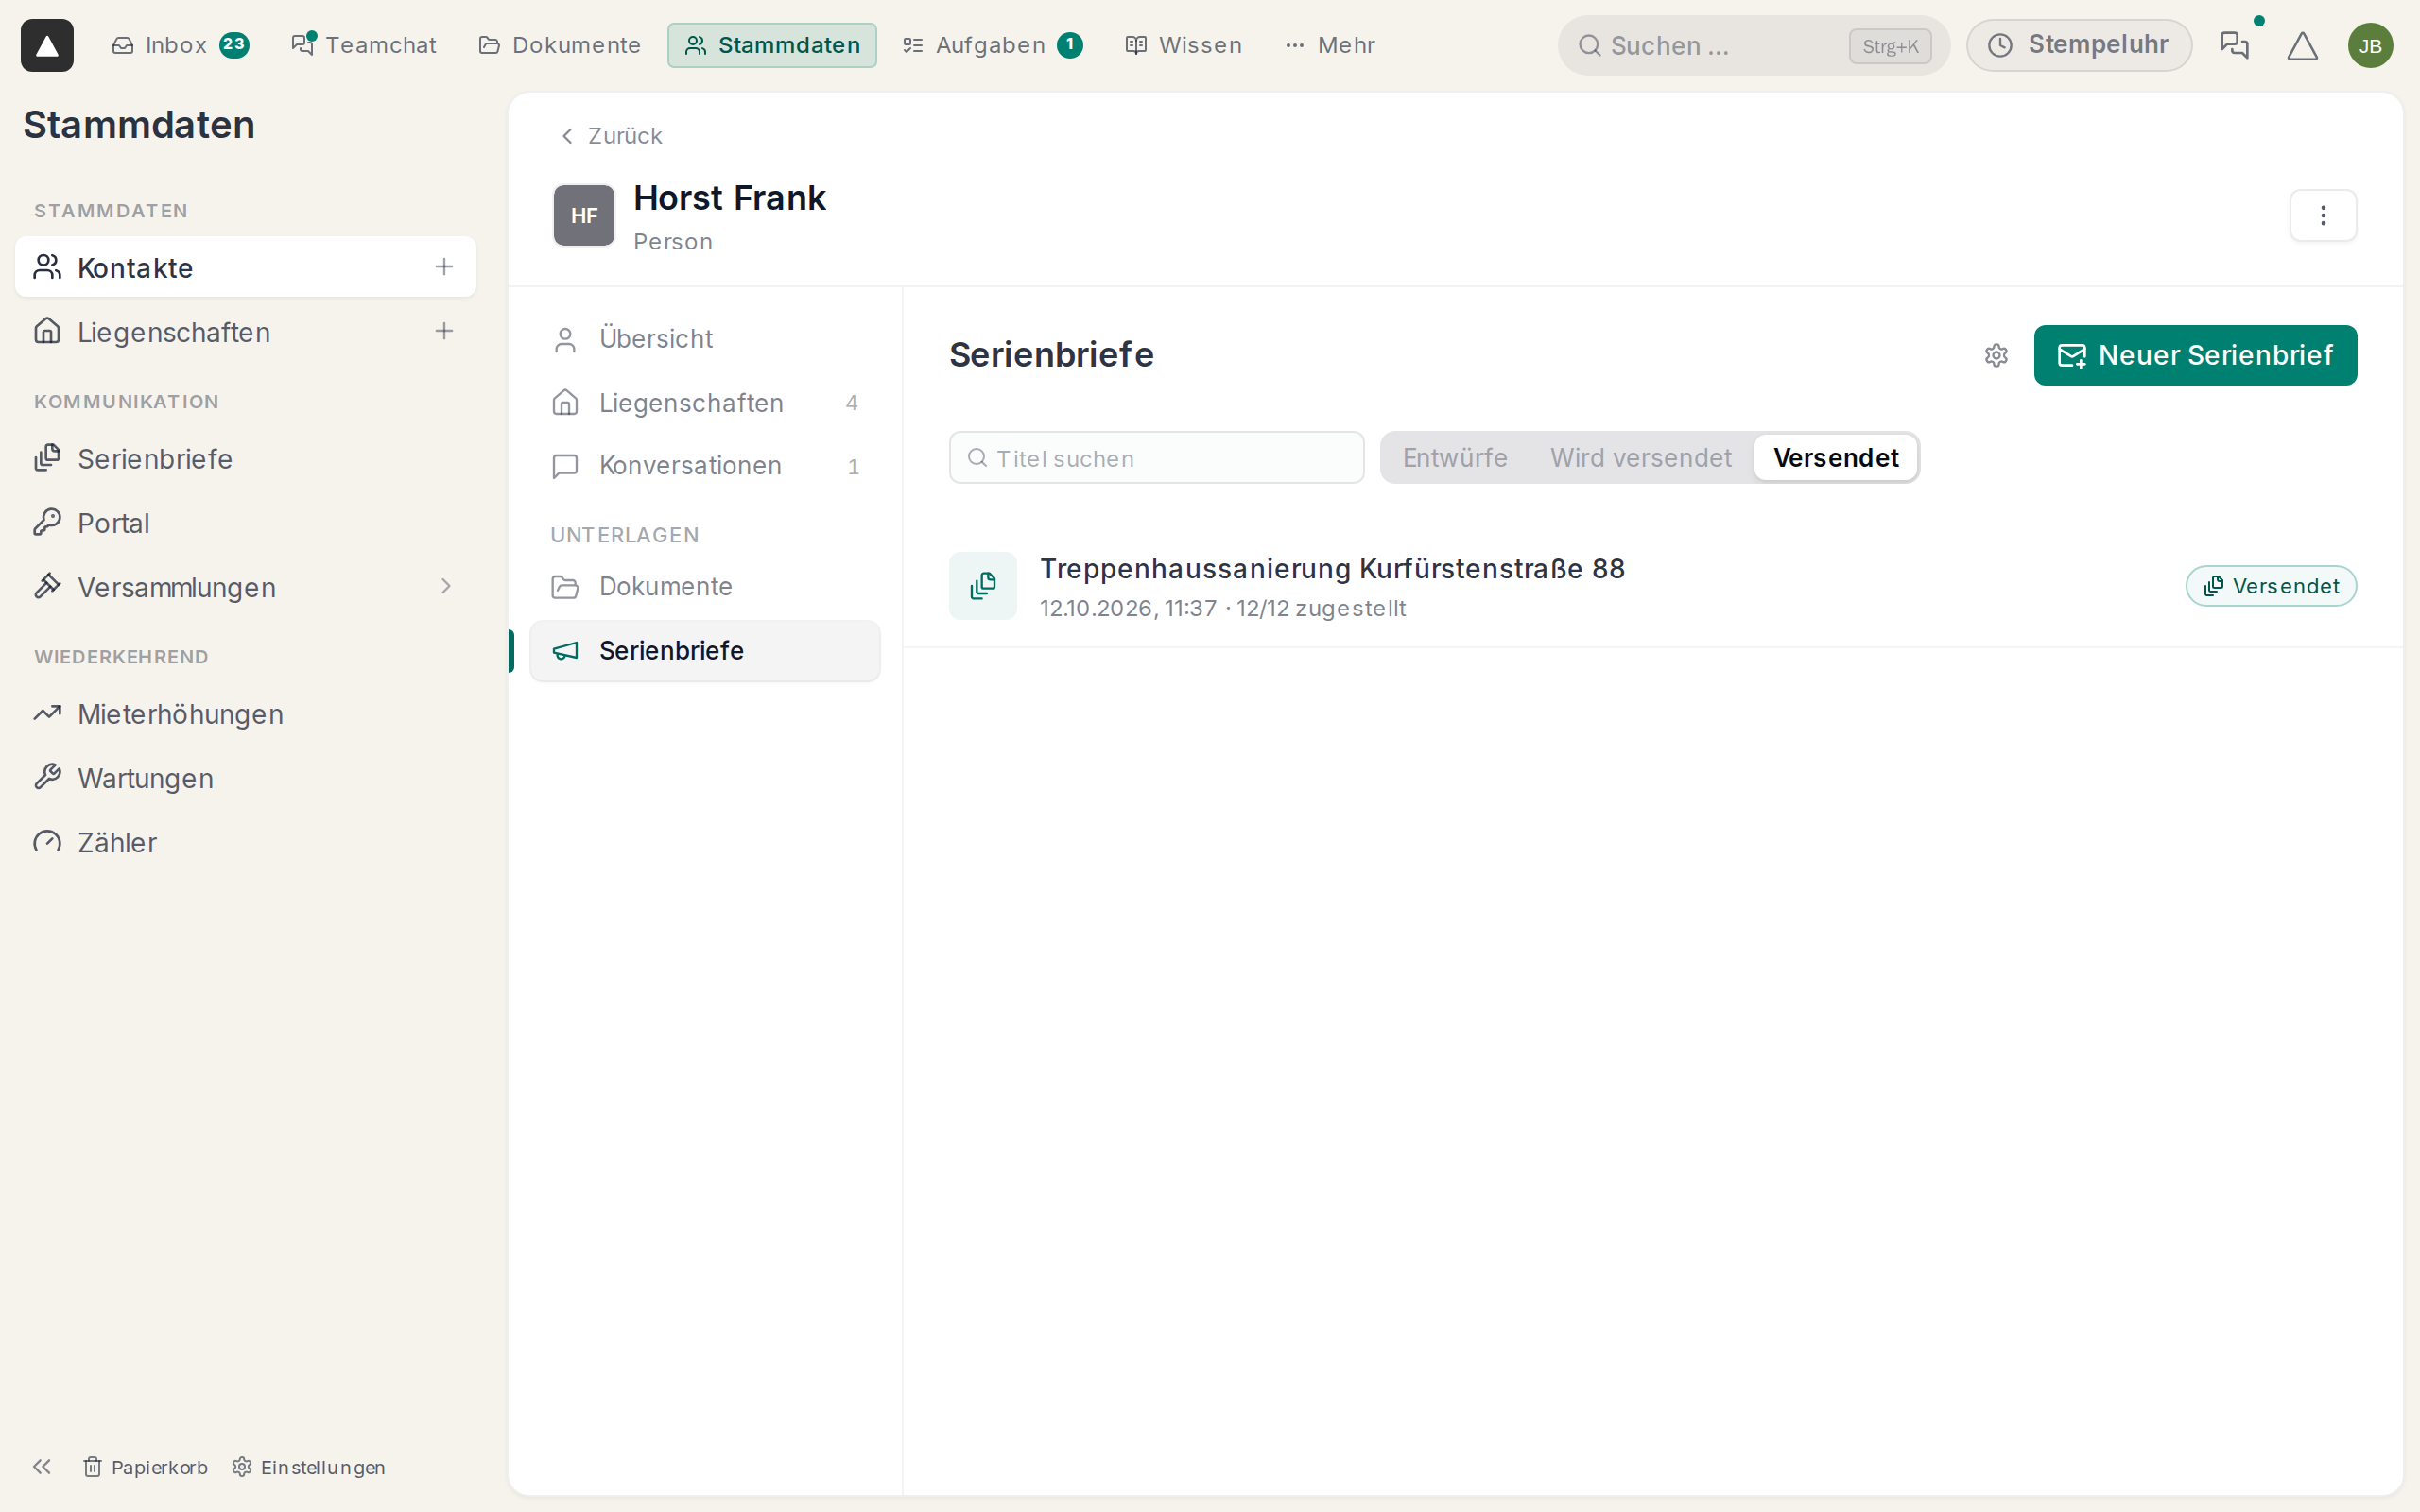This screenshot has width=2420, height=1512.
Task: Open Teamchat
Action: point(364,45)
